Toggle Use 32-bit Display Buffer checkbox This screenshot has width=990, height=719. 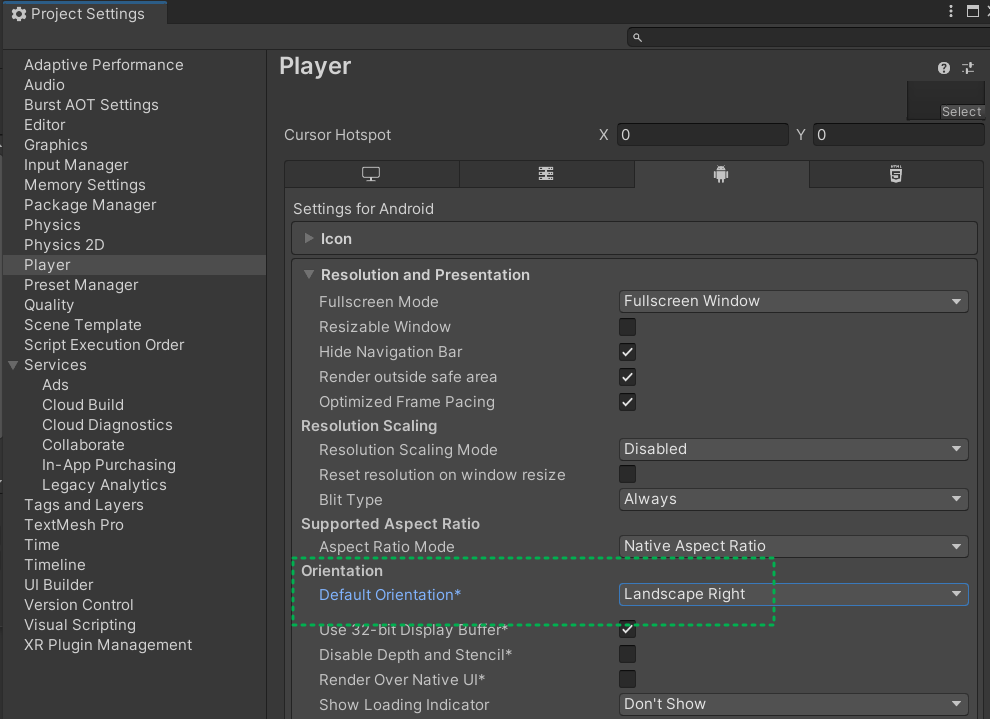click(x=627, y=629)
